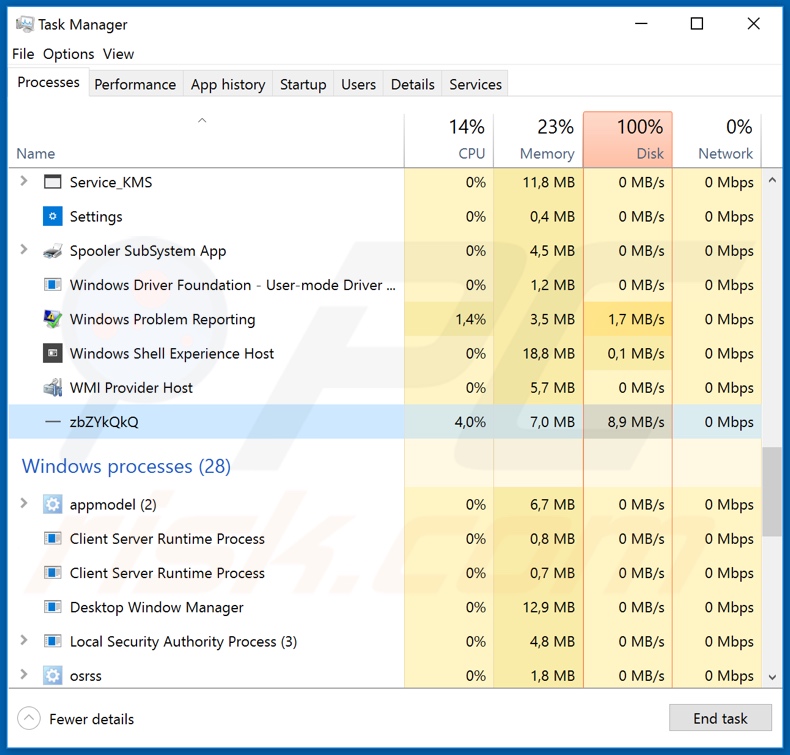Click the Desktop Window Manager icon
Screen dimensions: 790x755
click(52, 607)
